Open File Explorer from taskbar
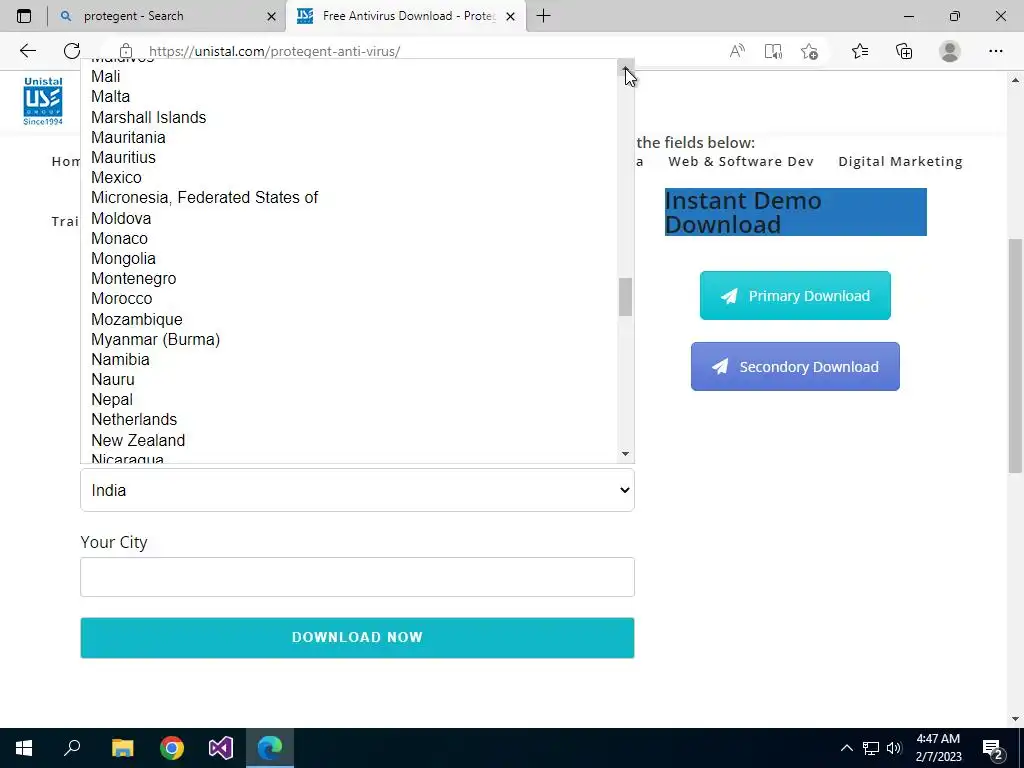This screenshot has width=1024, height=768. click(122, 748)
